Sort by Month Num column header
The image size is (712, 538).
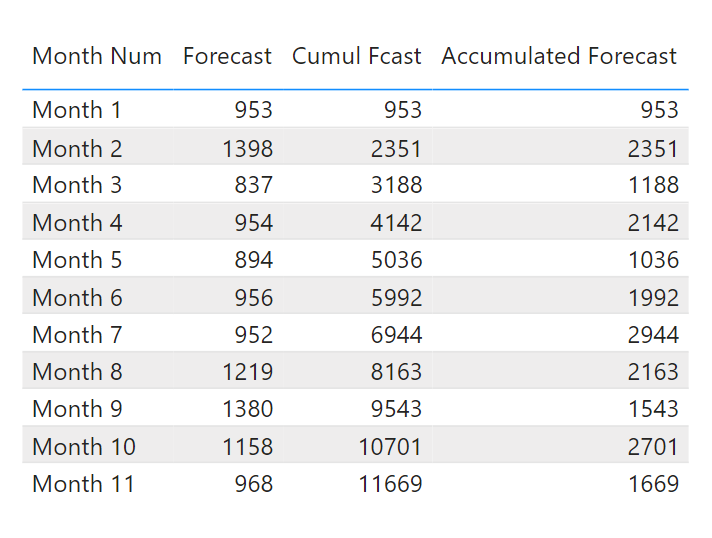pyautogui.click(x=97, y=57)
